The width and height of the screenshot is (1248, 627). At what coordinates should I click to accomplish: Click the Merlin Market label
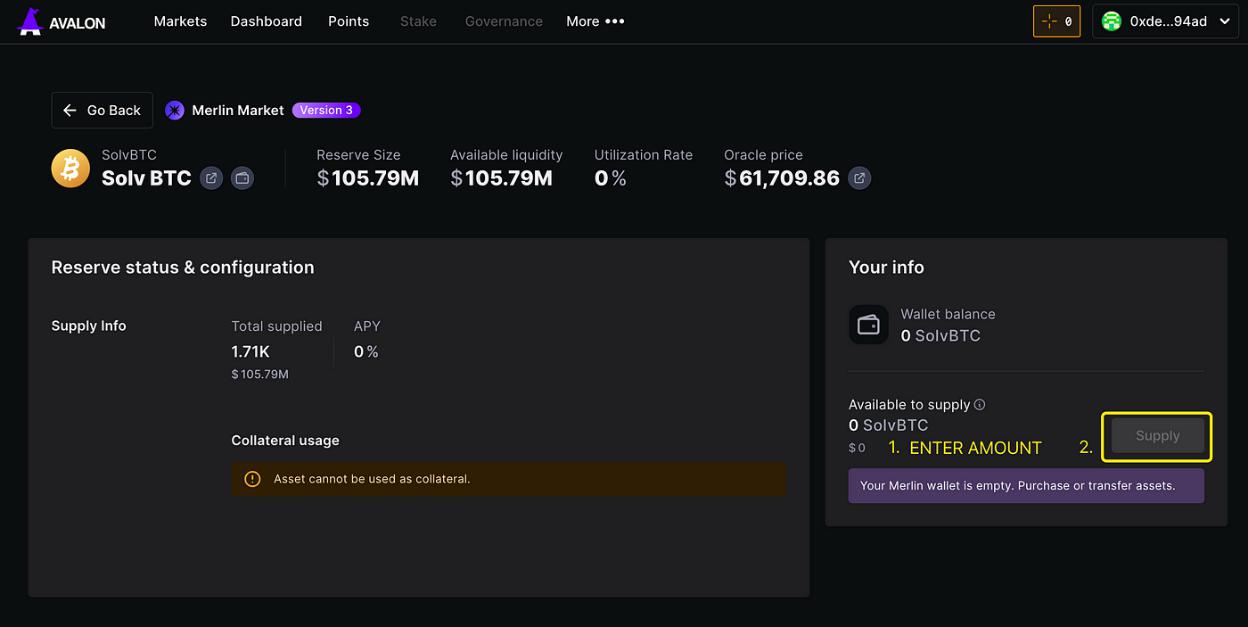coord(238,110)
